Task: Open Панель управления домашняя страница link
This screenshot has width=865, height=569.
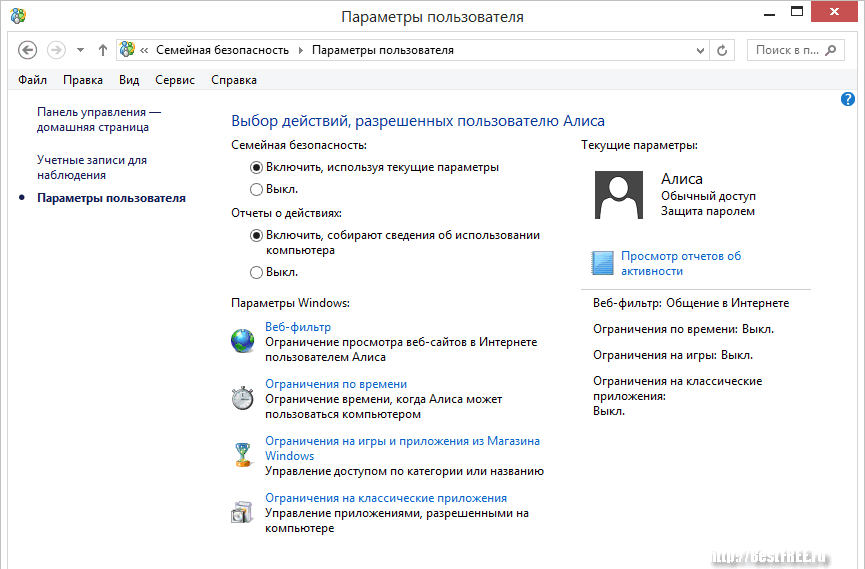Action: click(99, 120)
